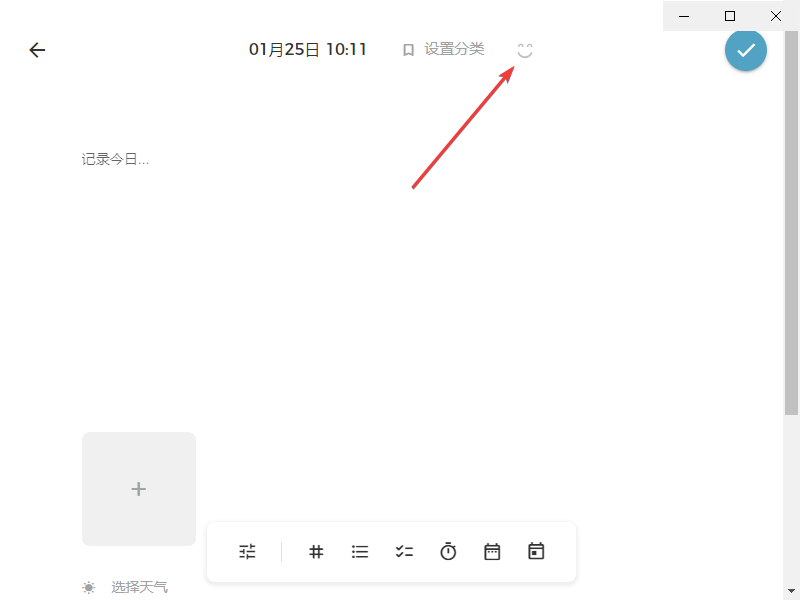Image resolution: width=800 pixels, height=600 pixels.
Task: Open the mood smiley face picker
Action: (525, 50)
